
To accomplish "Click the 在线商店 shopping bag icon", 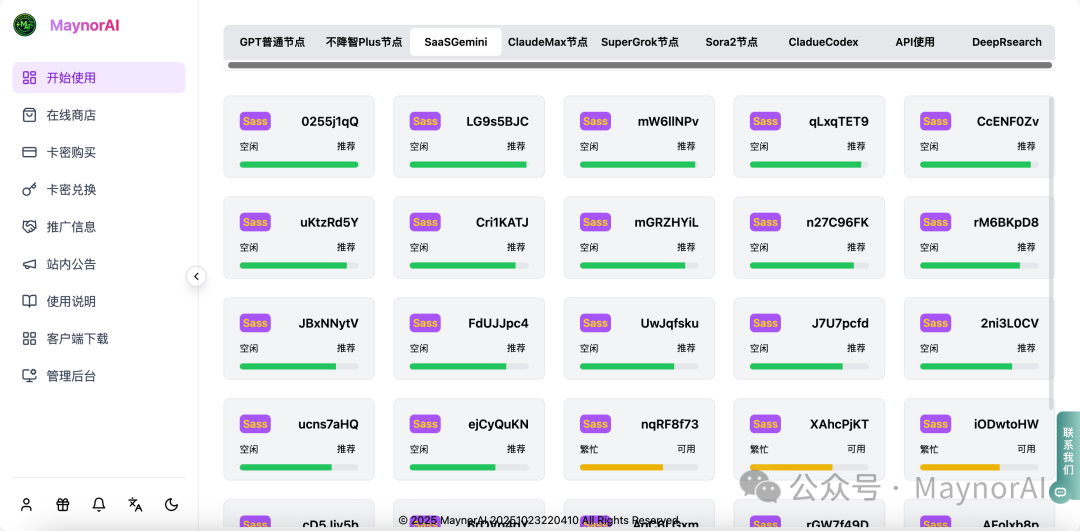I will tap(29, 115).
